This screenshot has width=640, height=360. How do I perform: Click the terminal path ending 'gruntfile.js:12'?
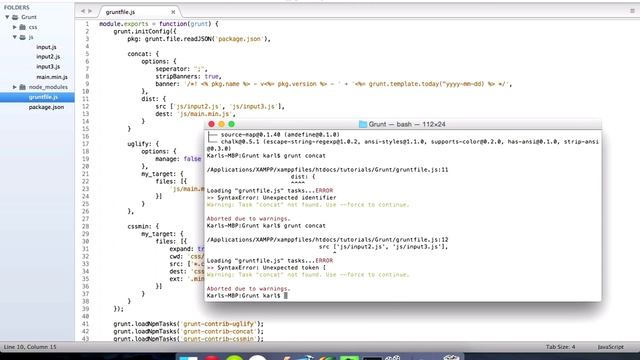(x=327, y=240)
